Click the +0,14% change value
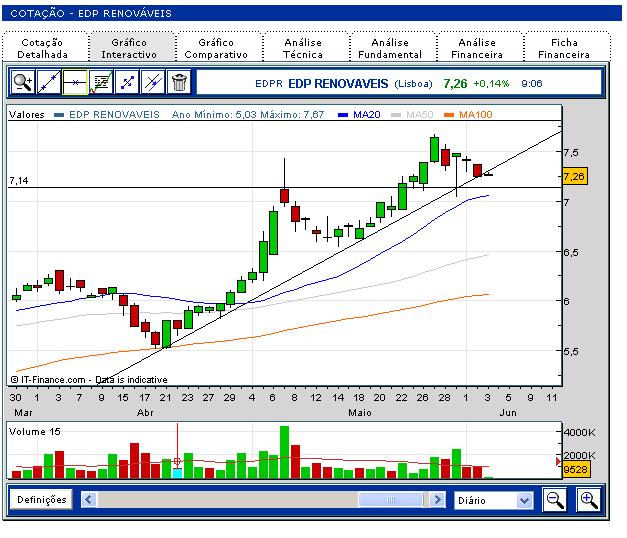 pos(491,83)
